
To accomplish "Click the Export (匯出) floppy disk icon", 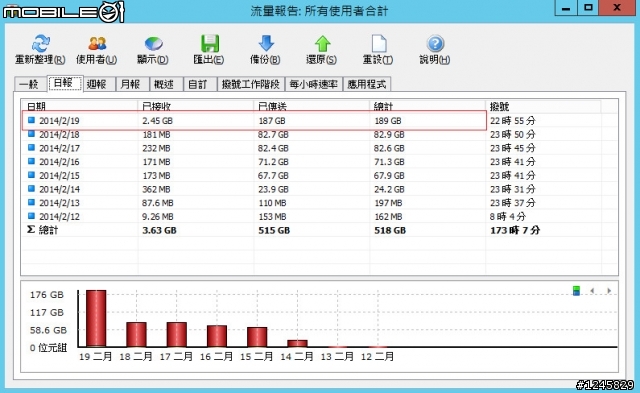I will click(x=209, y=43).
